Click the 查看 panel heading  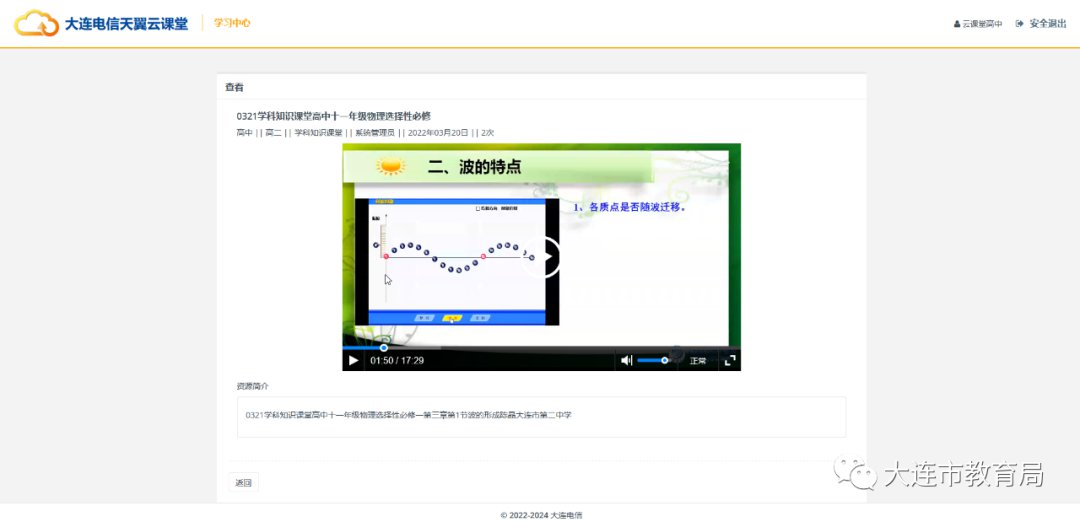(234, 87)
